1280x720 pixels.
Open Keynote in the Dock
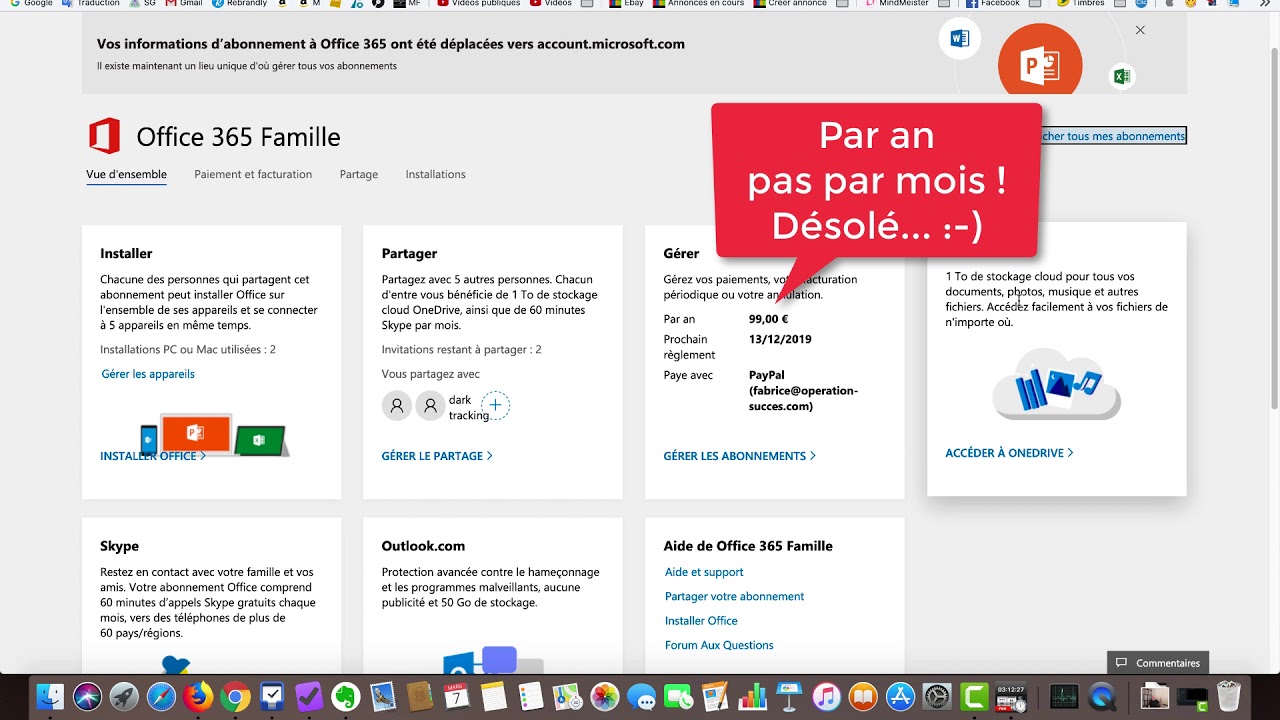[x=789, y=697]
